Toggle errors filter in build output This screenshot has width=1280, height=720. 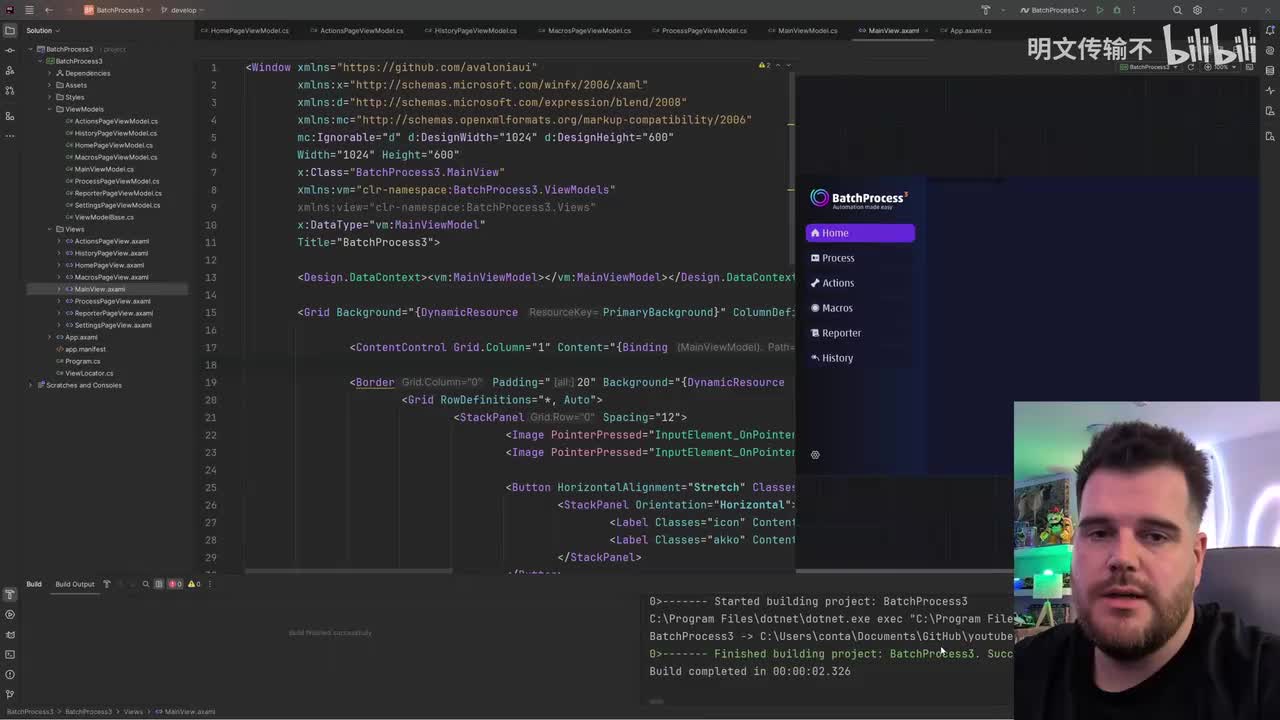point(175,584)
